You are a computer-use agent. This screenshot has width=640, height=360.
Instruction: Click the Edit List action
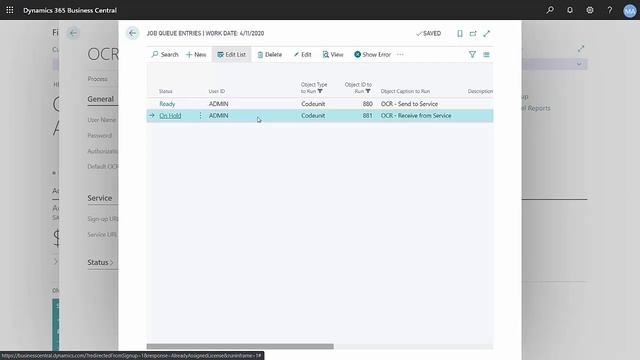point(231,54)
